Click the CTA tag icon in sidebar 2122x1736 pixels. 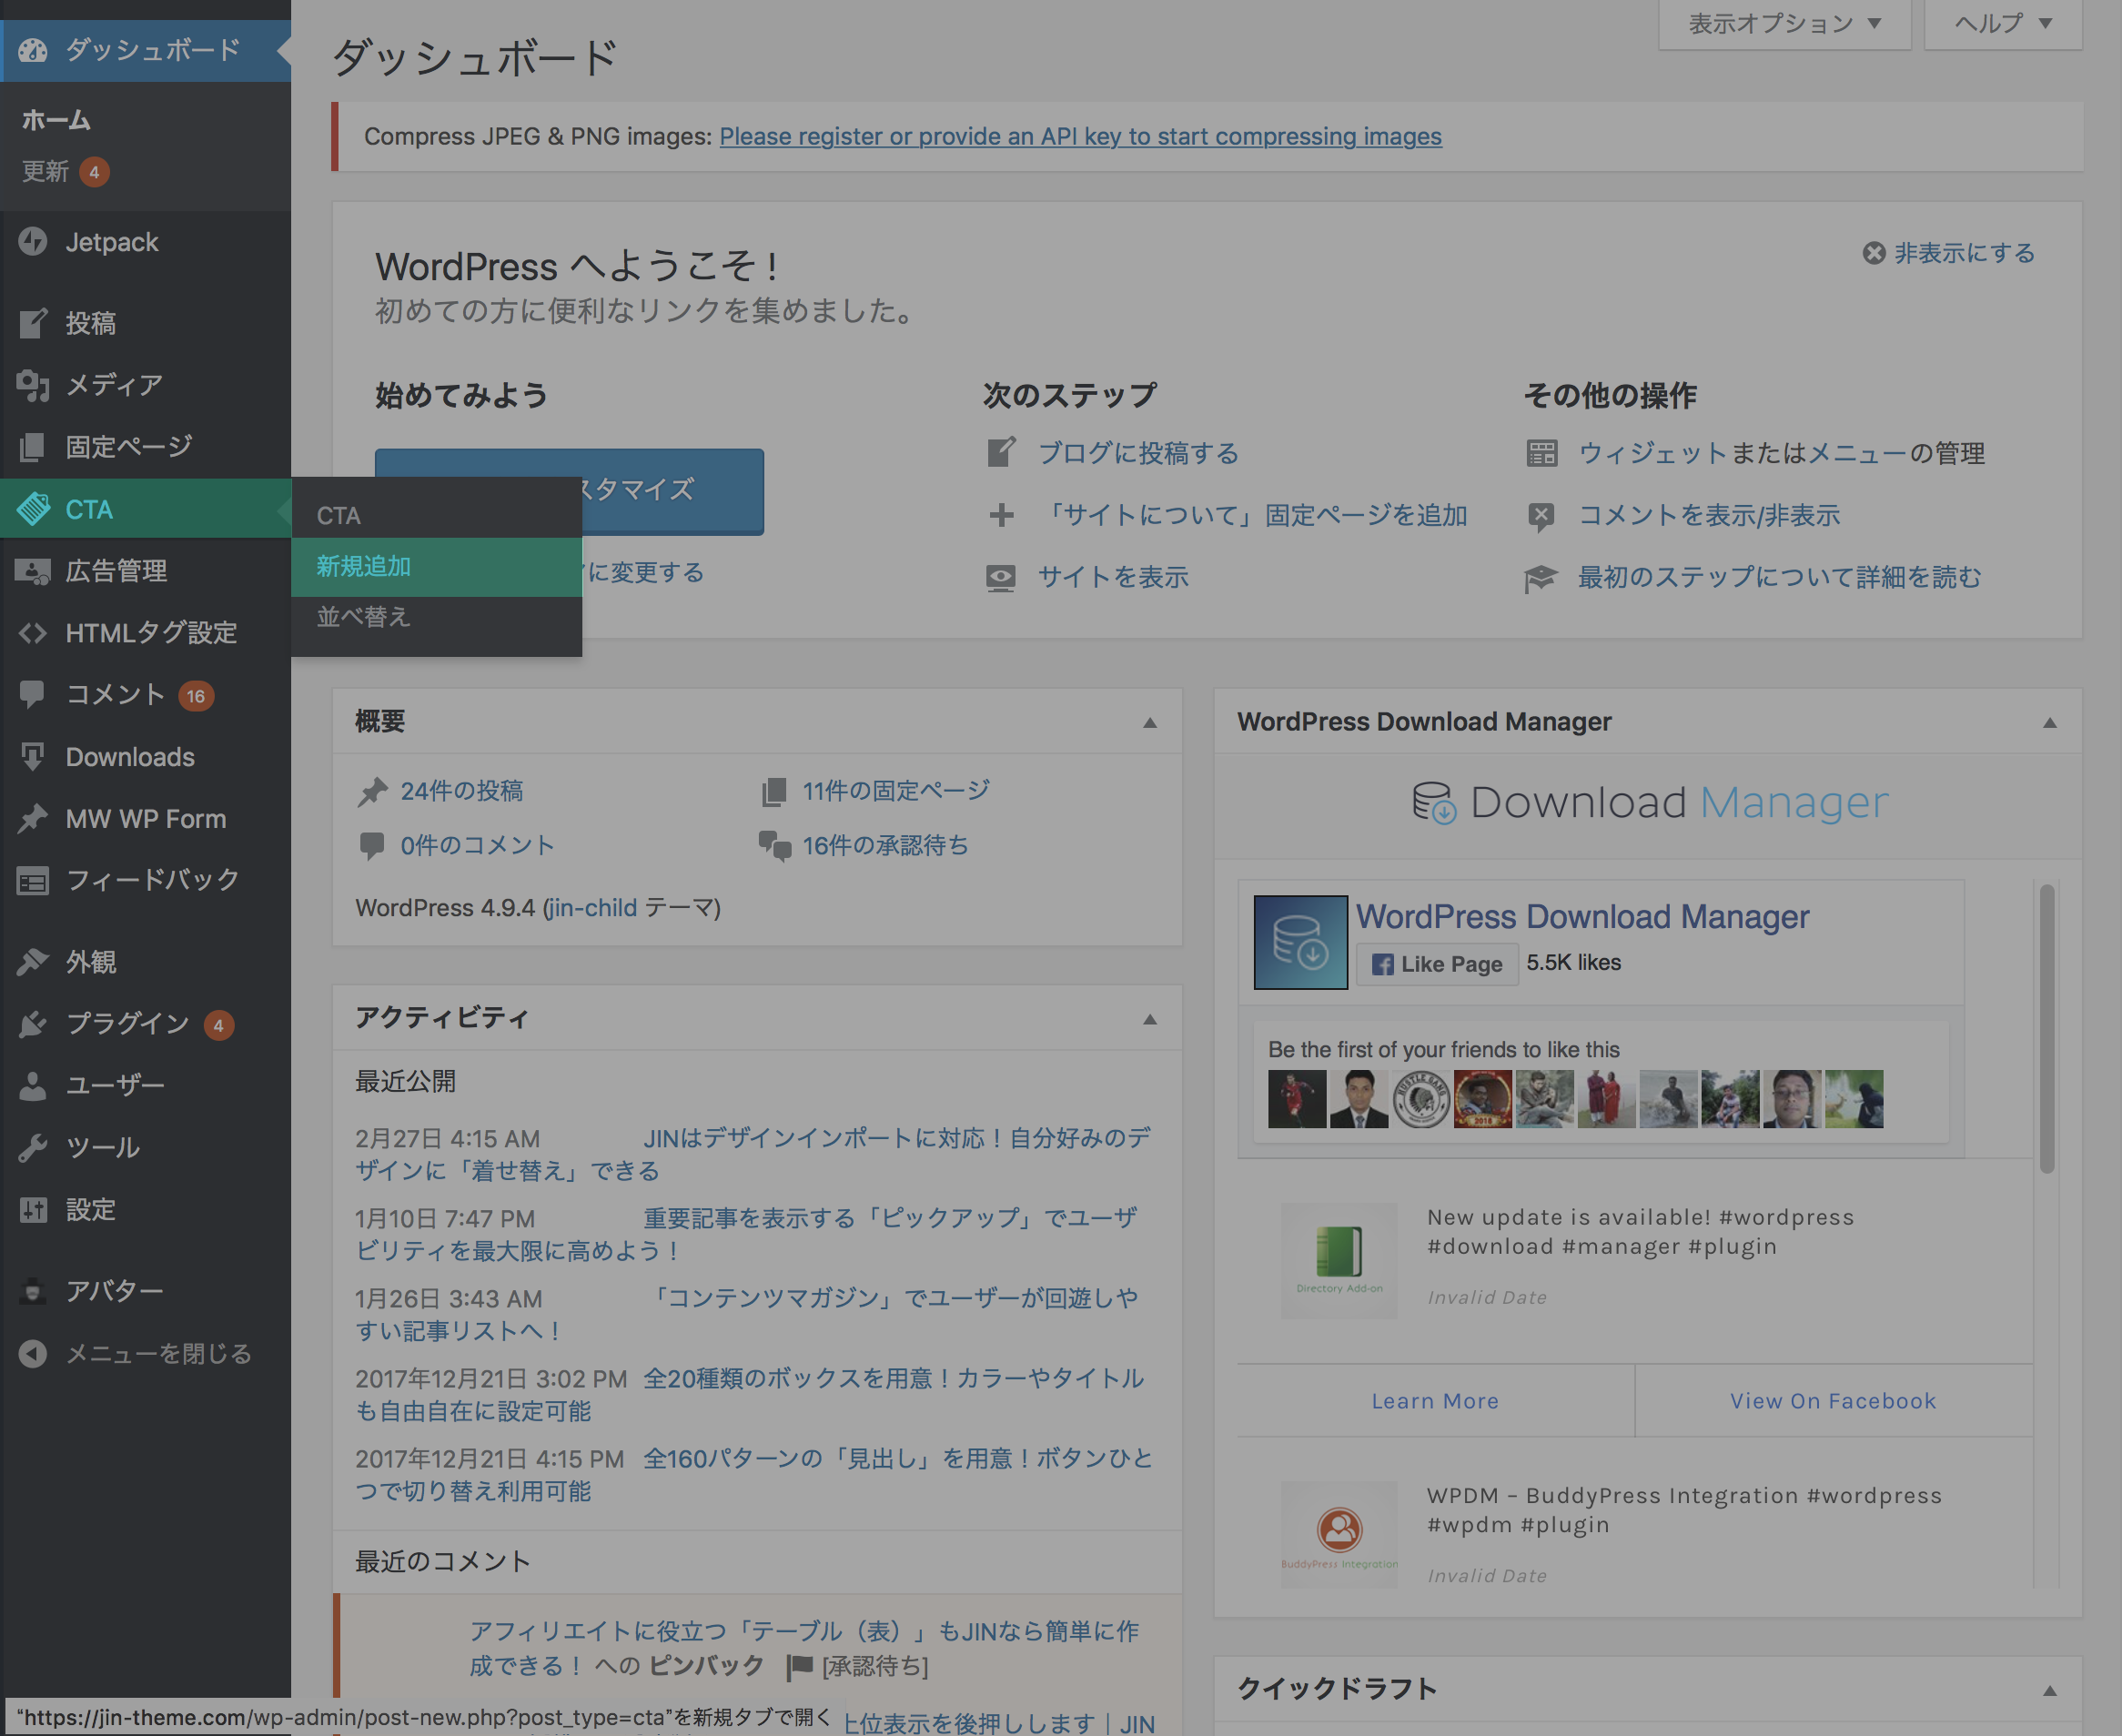[33, 509]
